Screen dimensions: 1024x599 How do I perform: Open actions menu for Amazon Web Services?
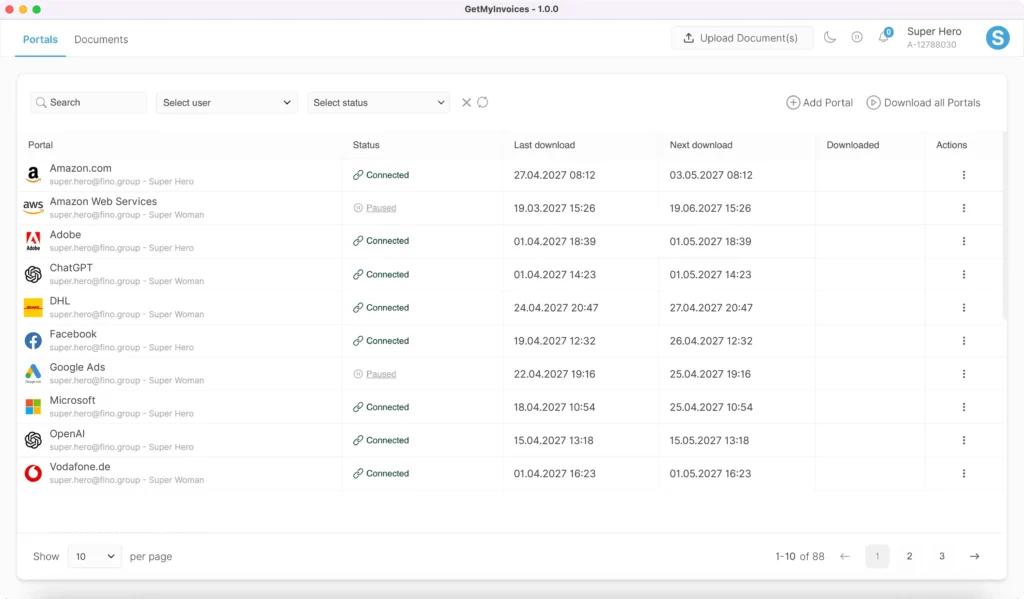click(x=963, y=208)
